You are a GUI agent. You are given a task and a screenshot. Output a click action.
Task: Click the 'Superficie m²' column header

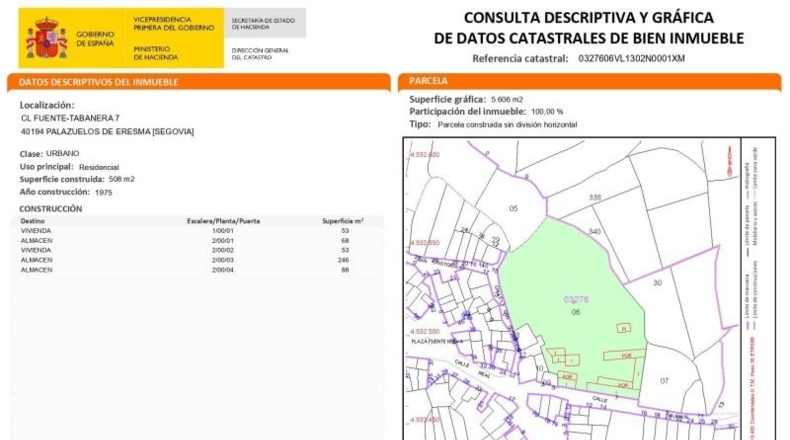click(343, 221)
